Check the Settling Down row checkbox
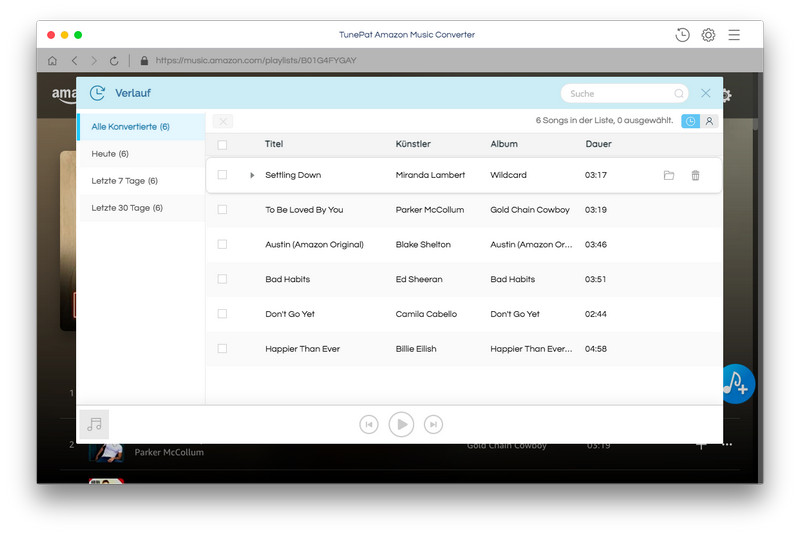Image resolution: width=800 pixels, height=536 pixels. pos(222,175)
